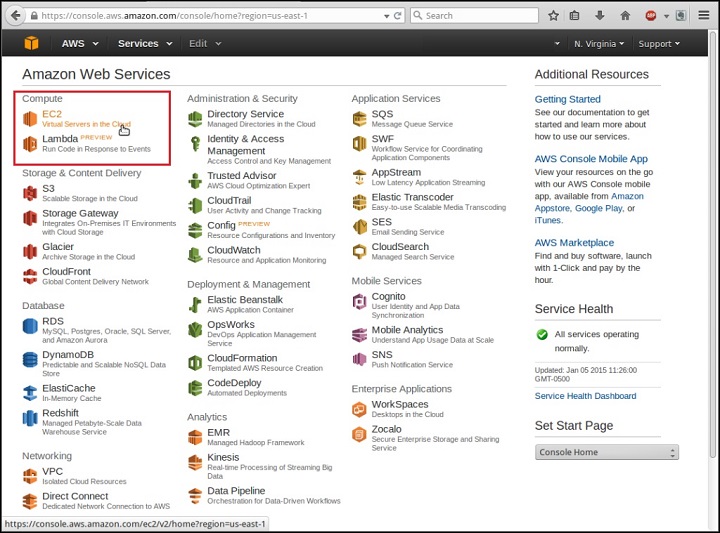Click the OpsWorks icon
The image size is (720, 533).
[195, 329]
